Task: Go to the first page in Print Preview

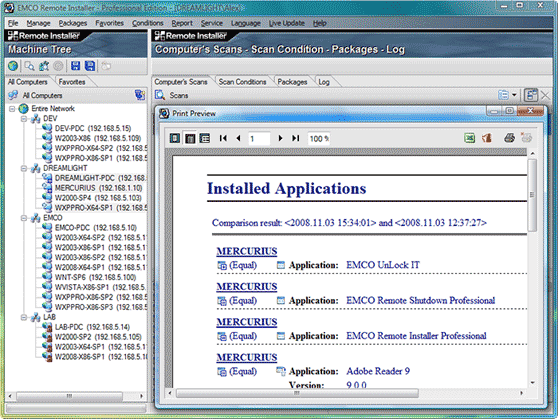Action: (x=223, y=138)
